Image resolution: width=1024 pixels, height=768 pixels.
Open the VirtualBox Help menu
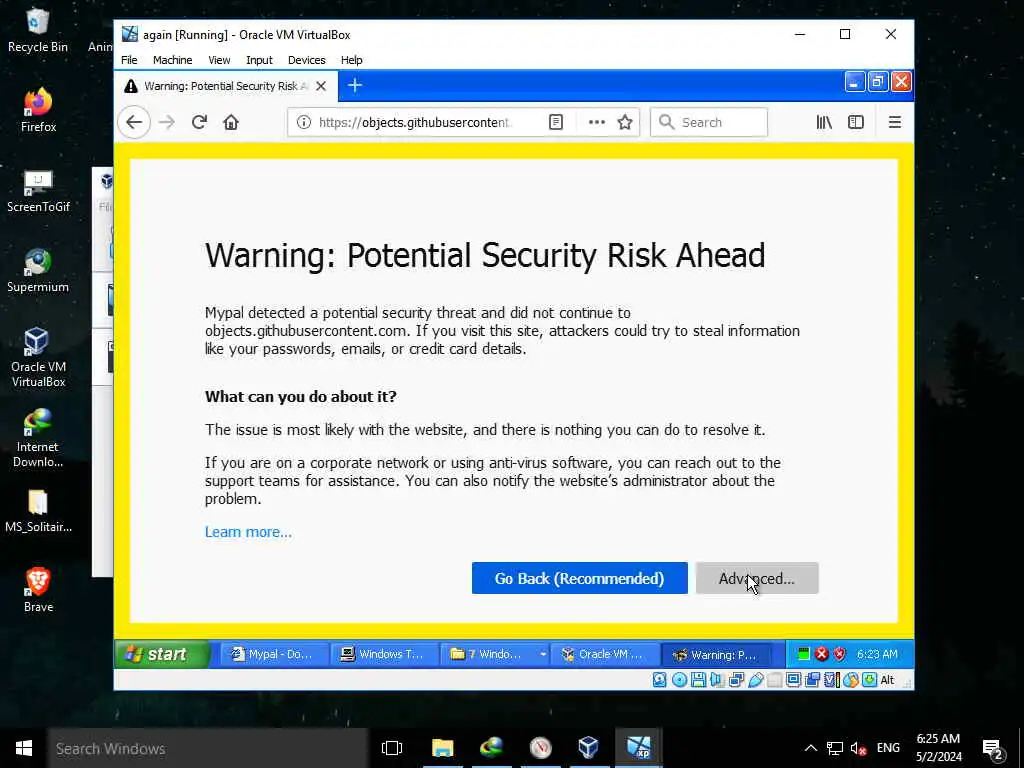[x=351, y=60]
